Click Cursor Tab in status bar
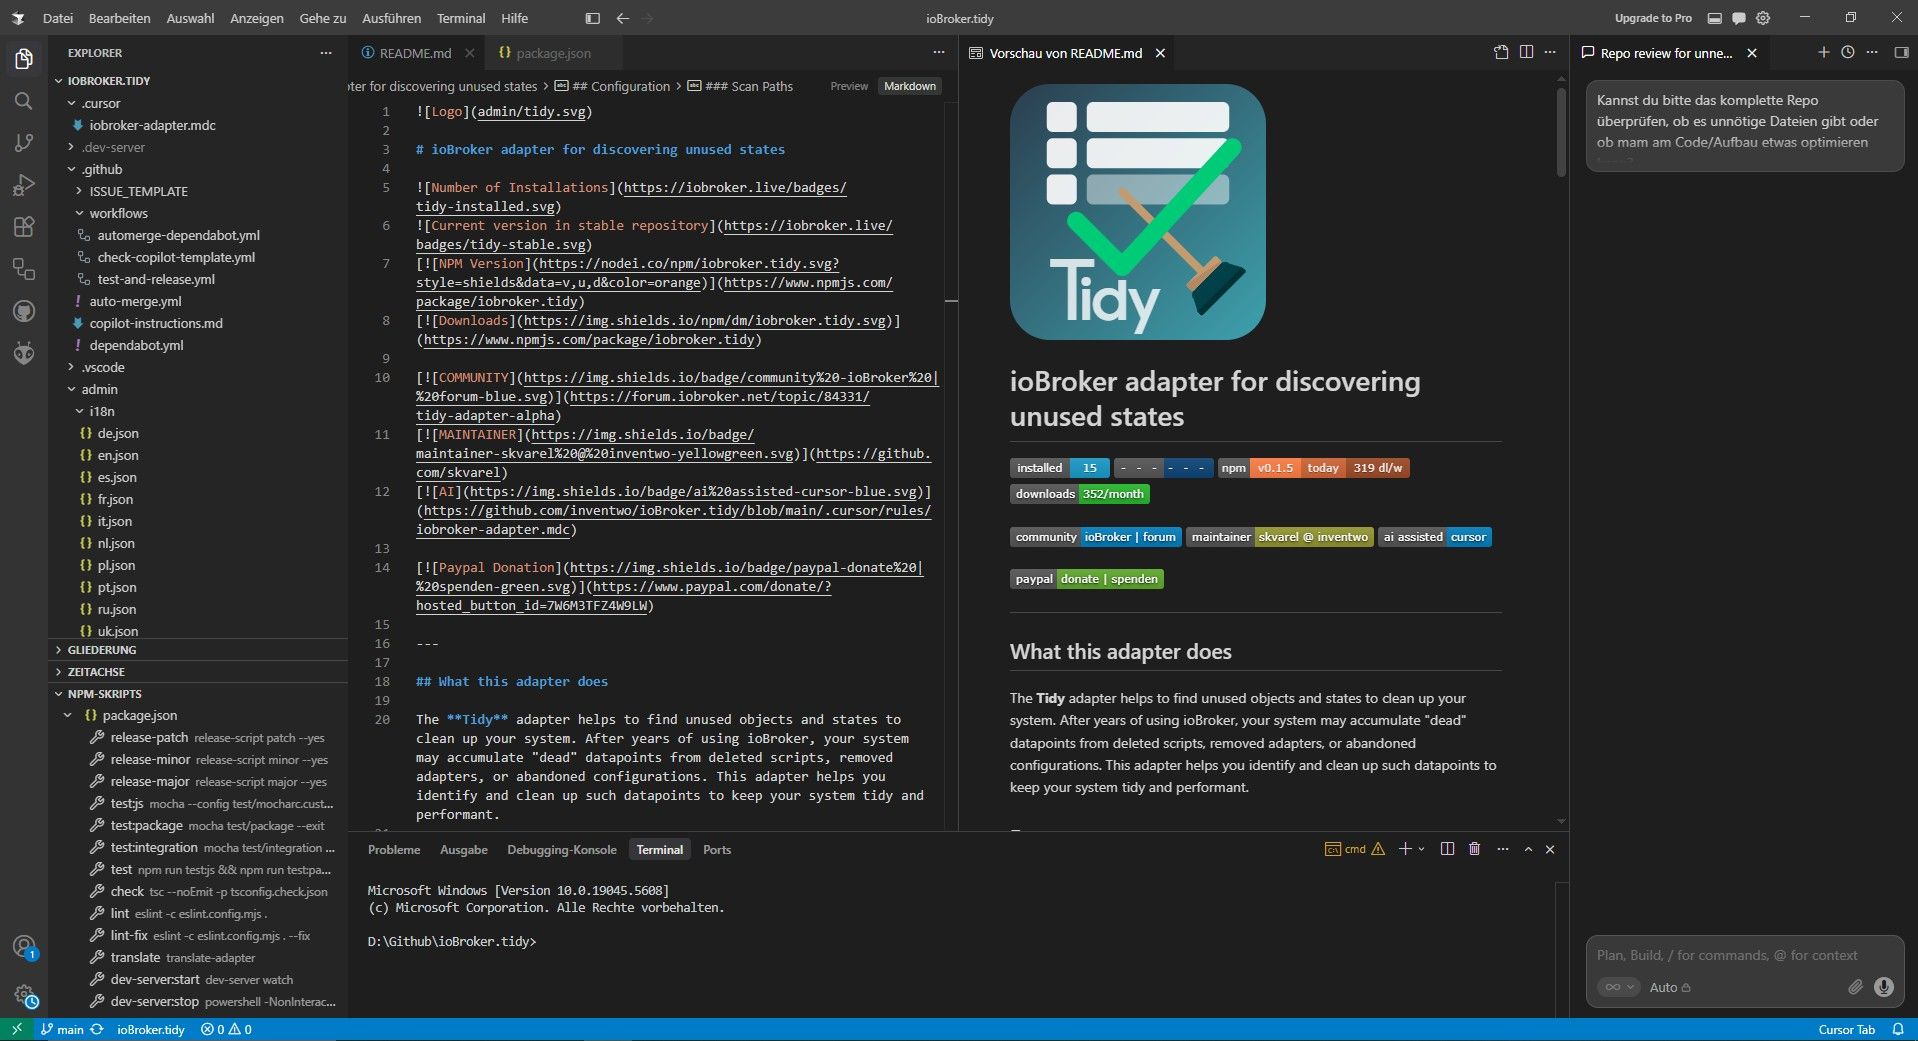The height and width of the screenshot is (1041, 1918). [1846, 1029]
